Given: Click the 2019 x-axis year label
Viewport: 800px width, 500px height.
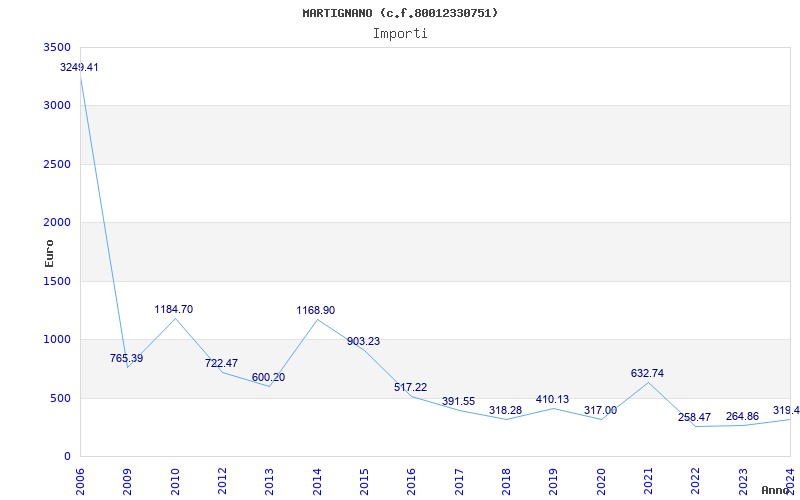Looking at the screenshot, I should click(x=554, y=482).
